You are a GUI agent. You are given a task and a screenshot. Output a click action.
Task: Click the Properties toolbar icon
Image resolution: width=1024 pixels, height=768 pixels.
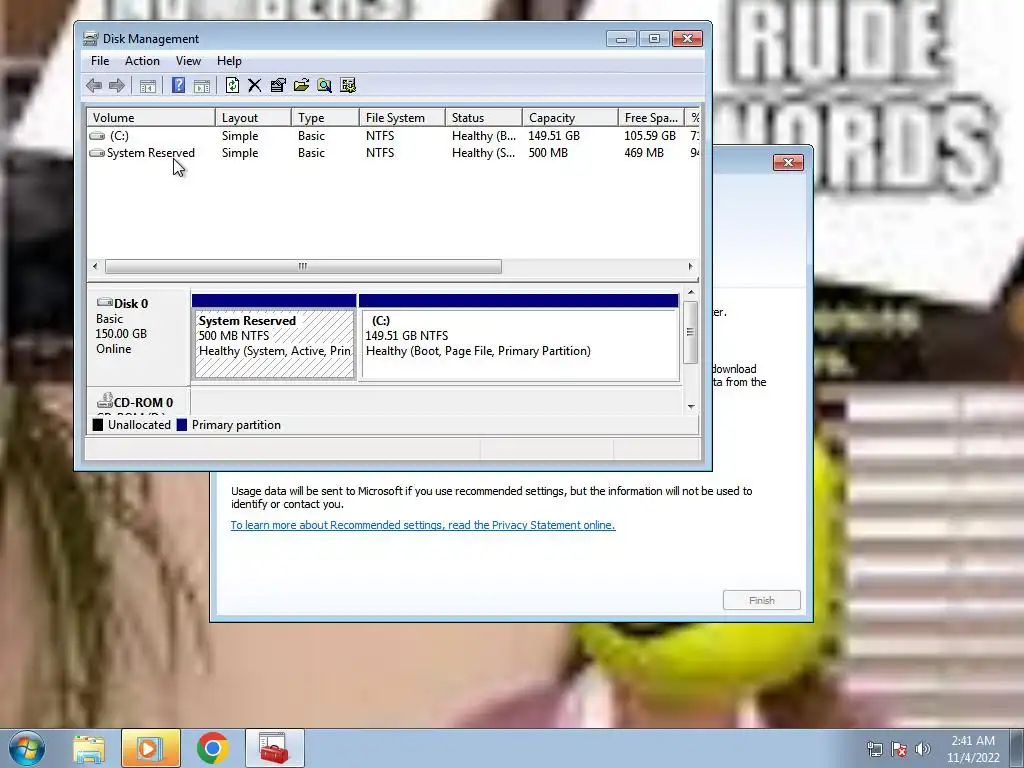pos(278,86)
